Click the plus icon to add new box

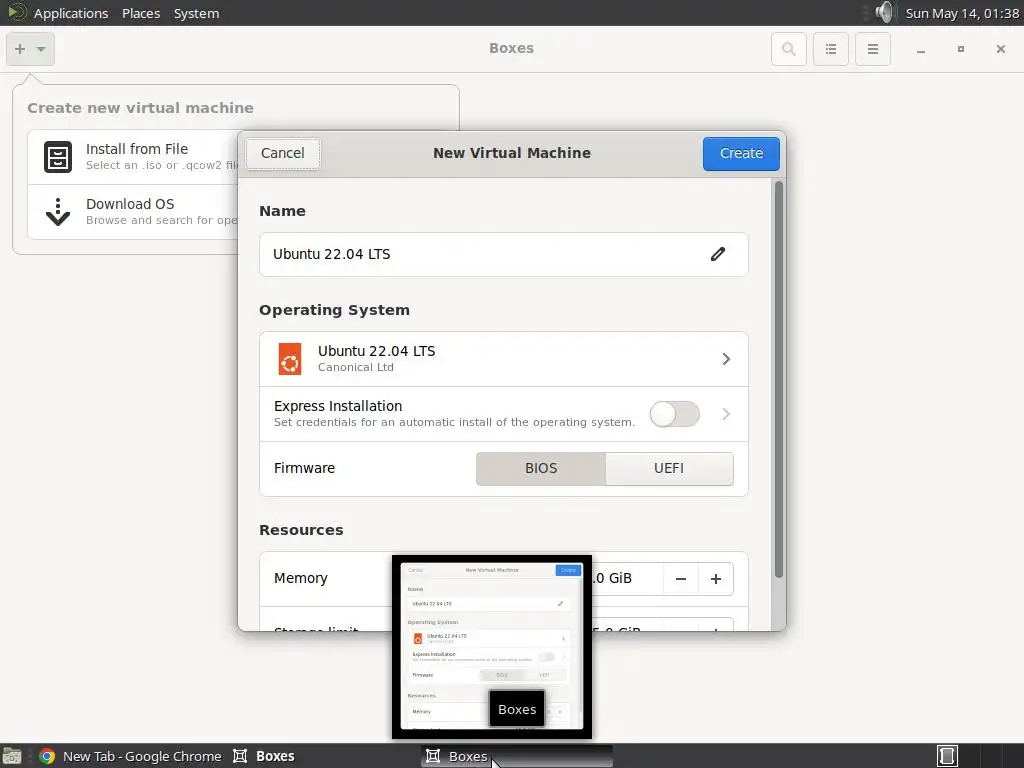20,49
